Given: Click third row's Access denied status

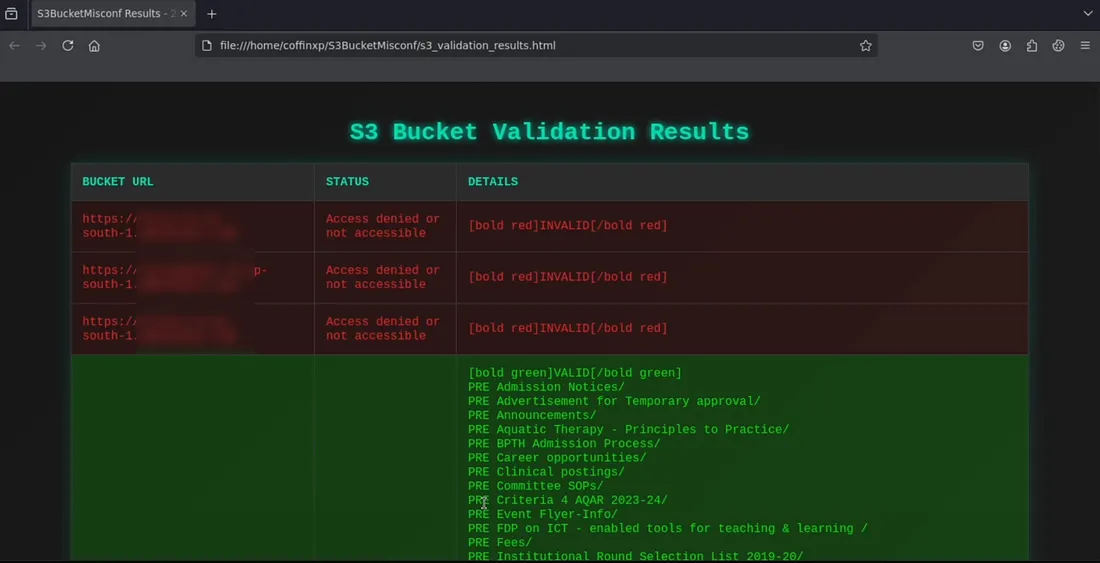Looking at the screenshot, I should (383, 328).
